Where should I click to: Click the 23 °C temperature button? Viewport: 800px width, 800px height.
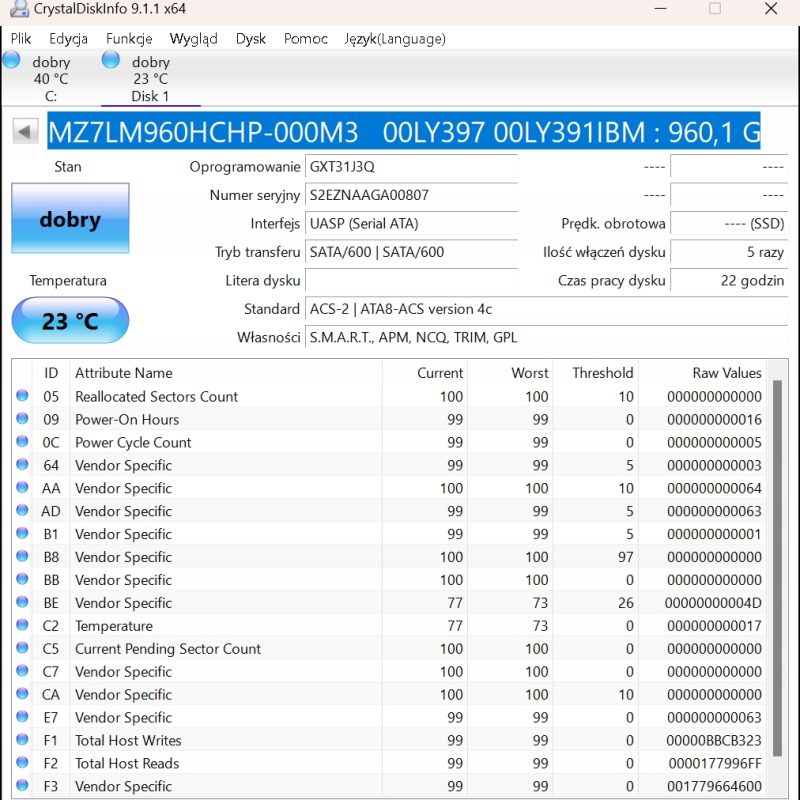point(70,321)
